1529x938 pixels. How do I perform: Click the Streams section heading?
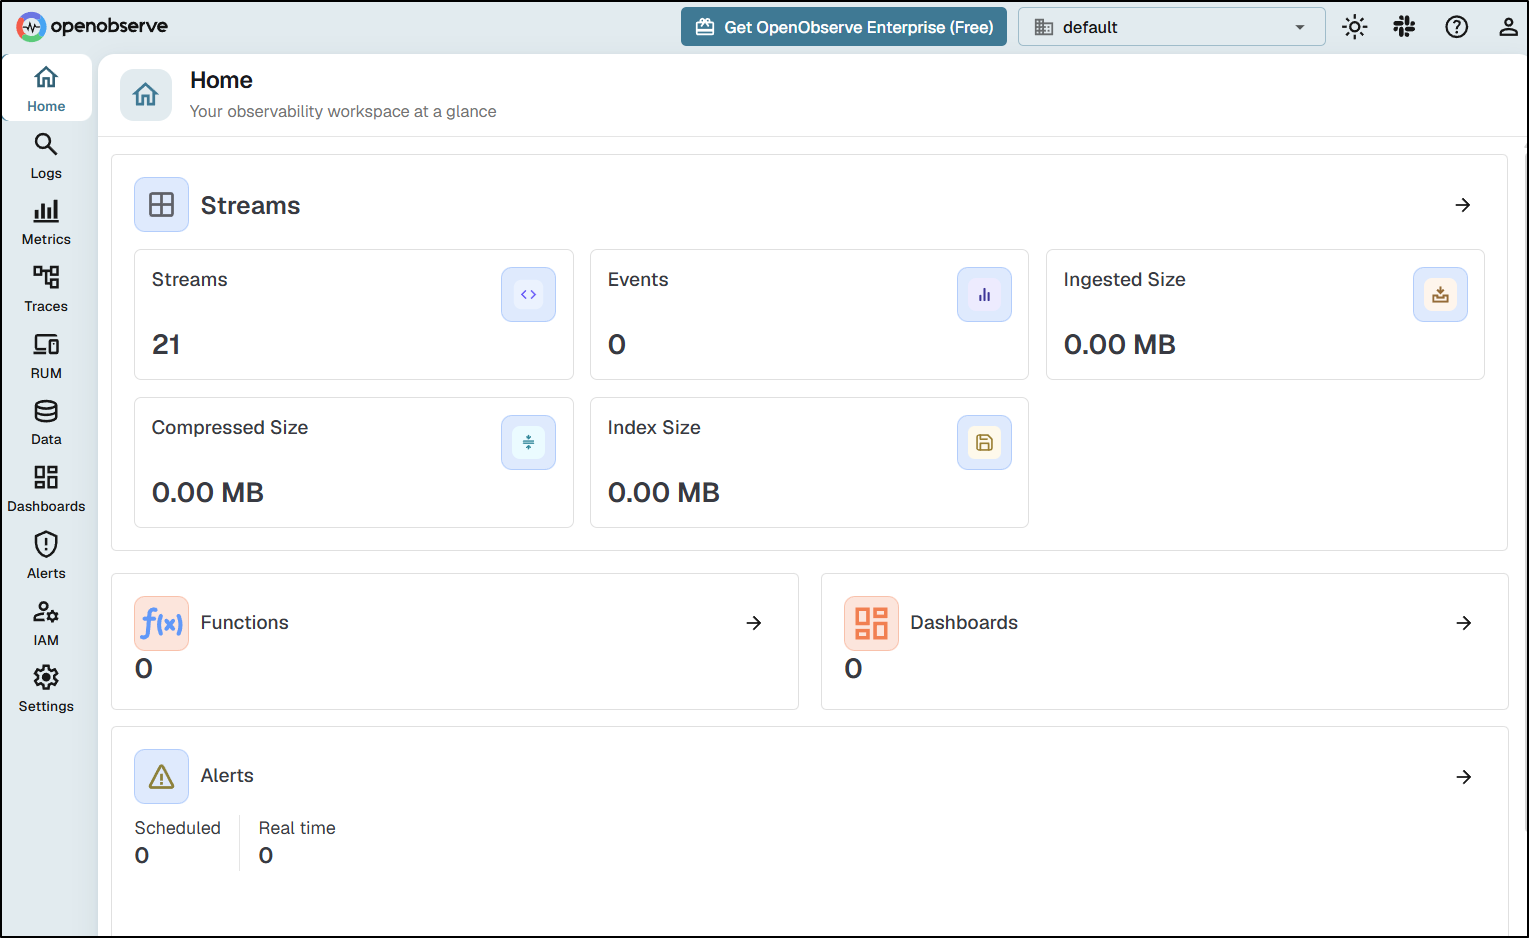251,205
